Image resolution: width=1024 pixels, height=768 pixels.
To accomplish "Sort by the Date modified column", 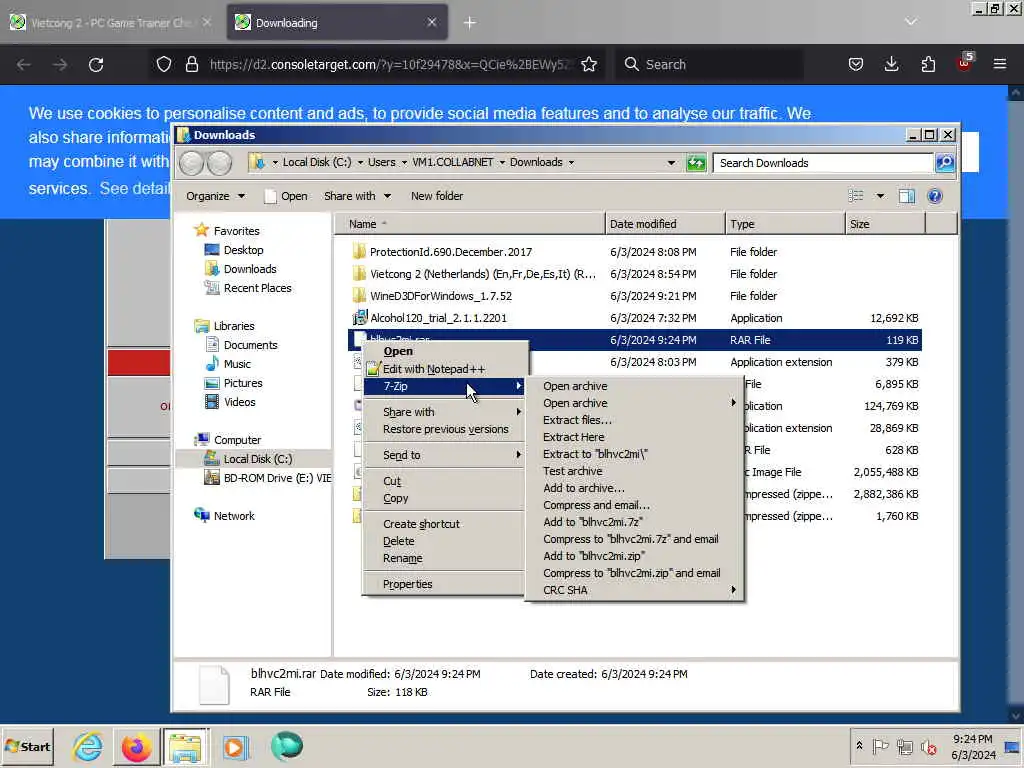I will [665, 224].
